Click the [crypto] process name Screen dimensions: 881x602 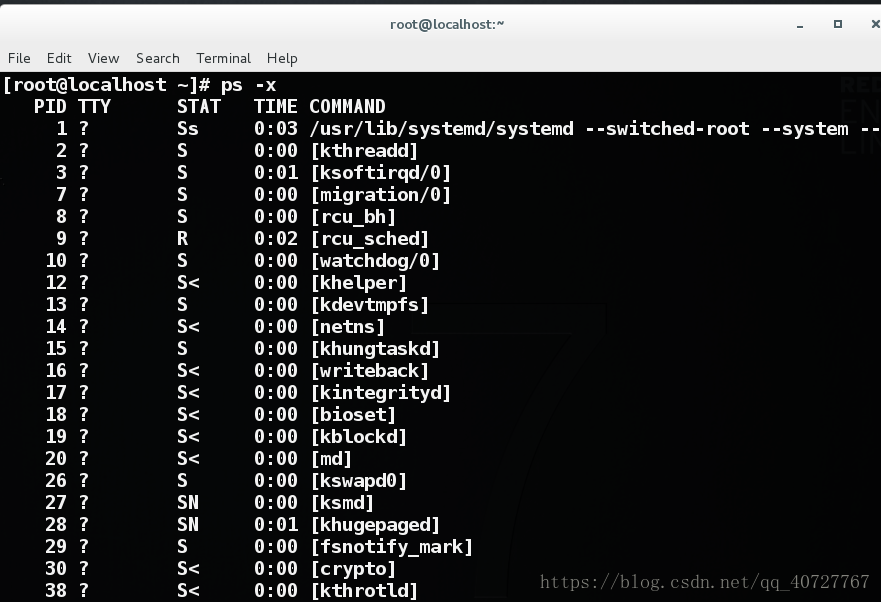[x=353, y=568]
